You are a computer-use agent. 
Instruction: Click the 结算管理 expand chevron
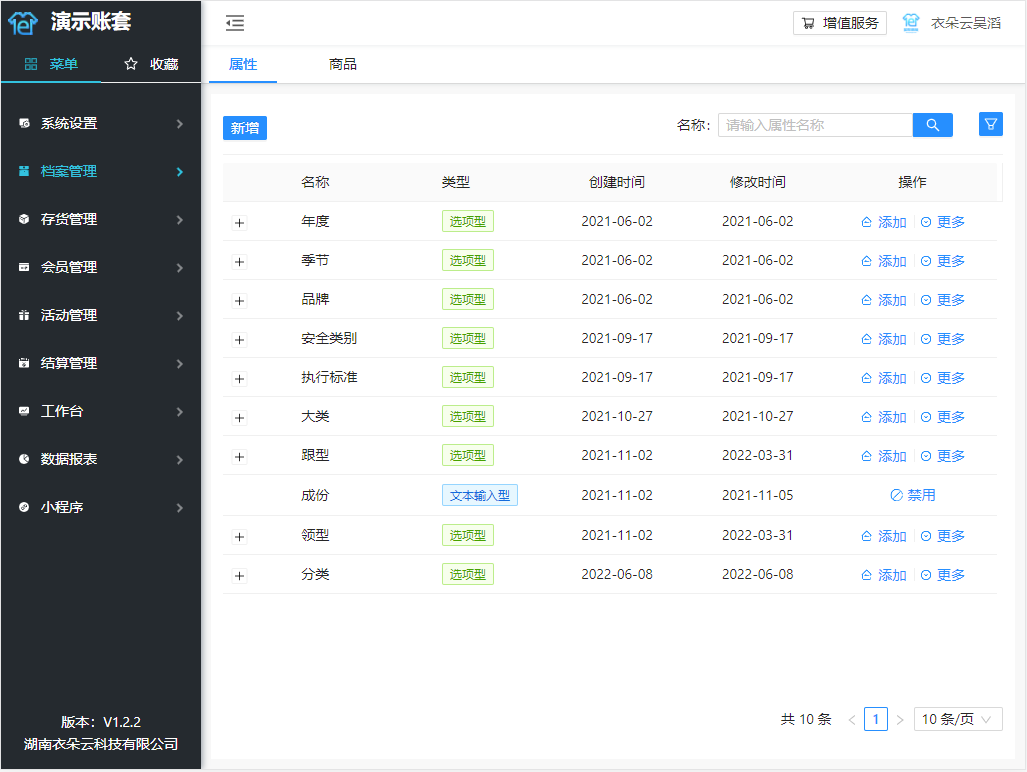(179, 363)
